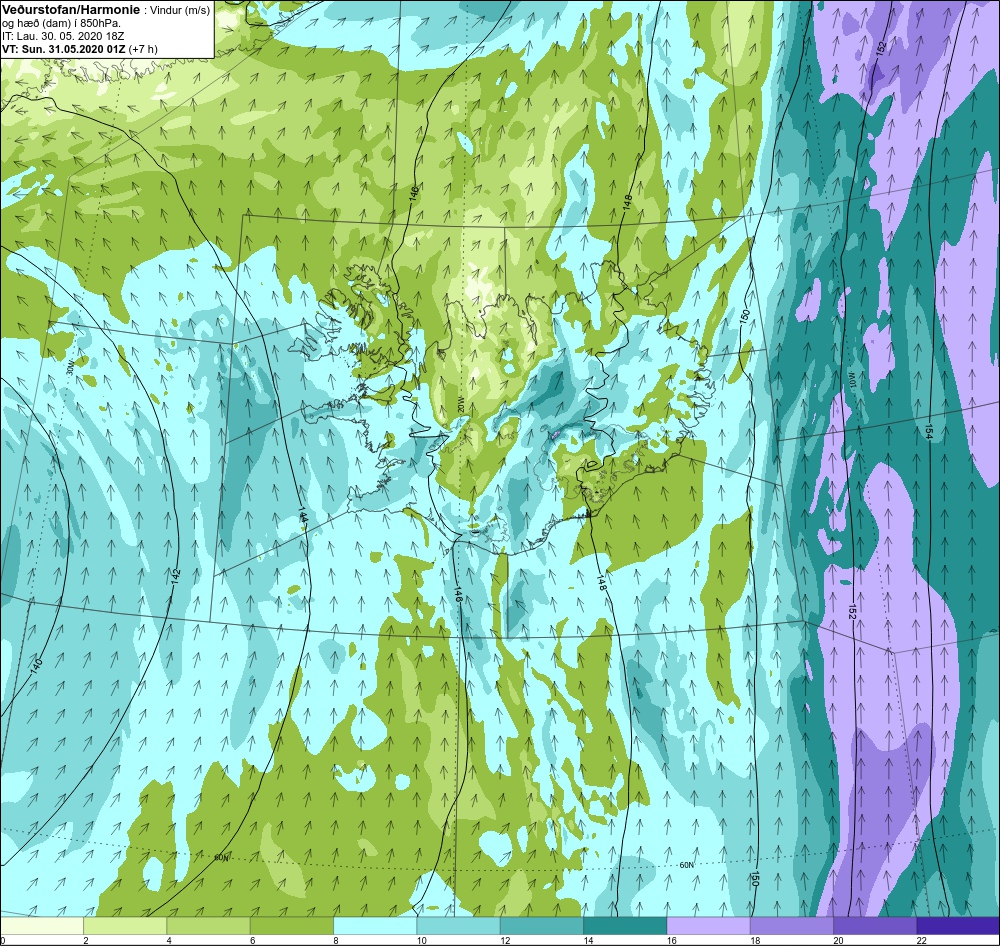1000x946 pixels.
Task: Click the '30W' longitude label
Action: [68, 367]
